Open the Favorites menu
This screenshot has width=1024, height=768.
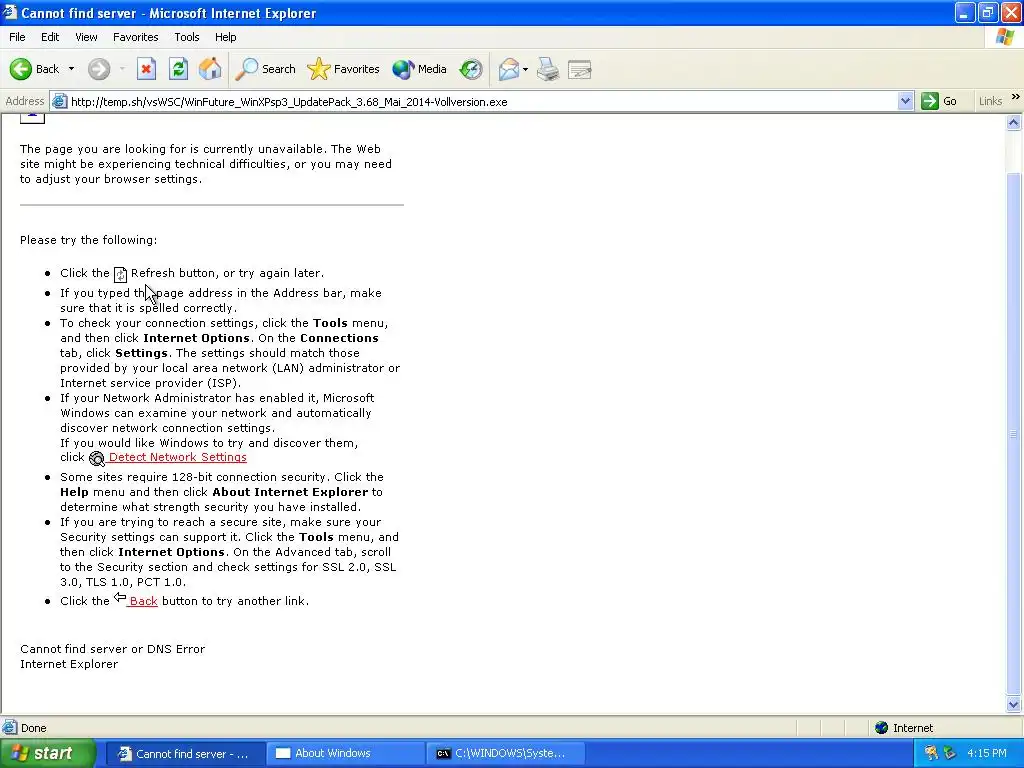tap(136, 37)
